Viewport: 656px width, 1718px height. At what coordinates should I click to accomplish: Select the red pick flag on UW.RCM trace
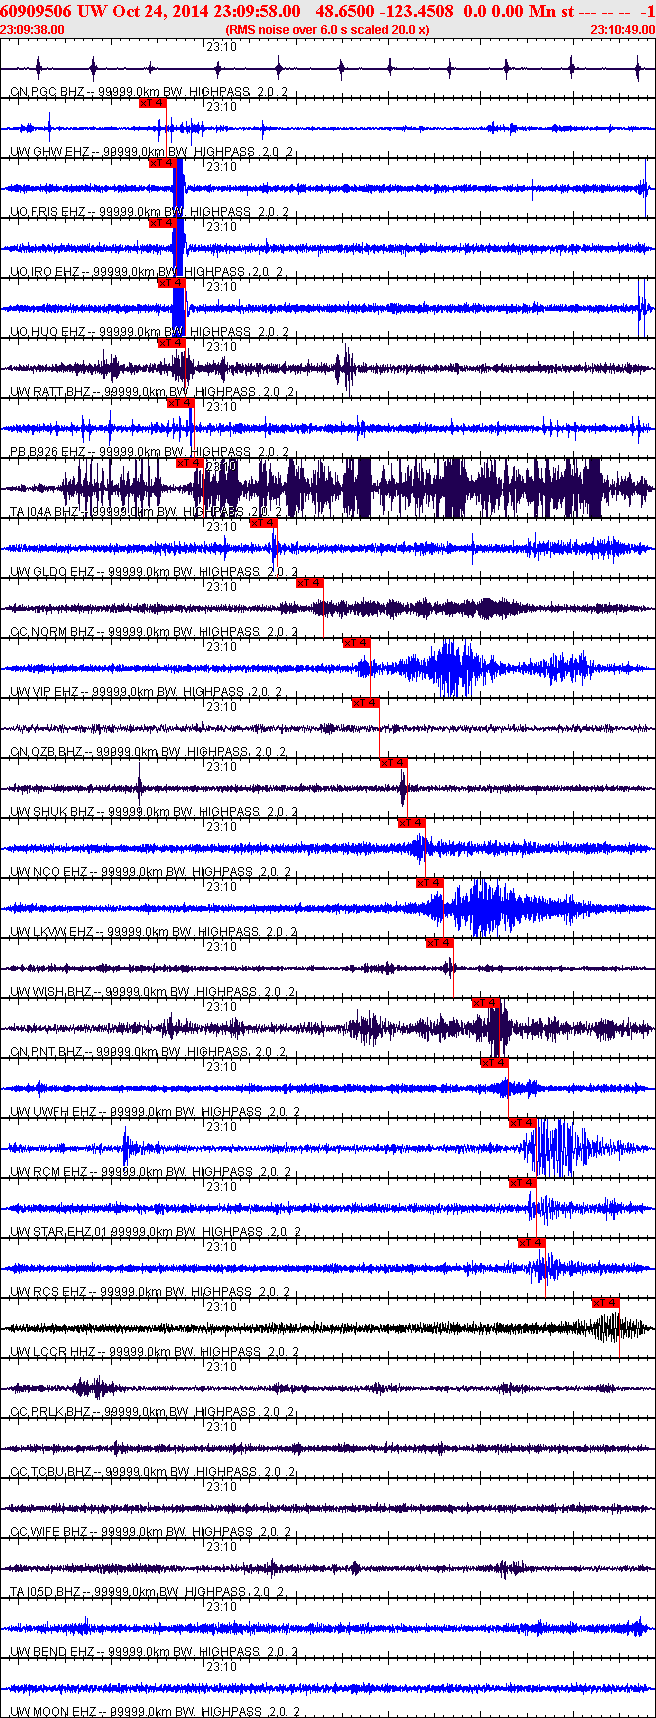coord(523,1123)
